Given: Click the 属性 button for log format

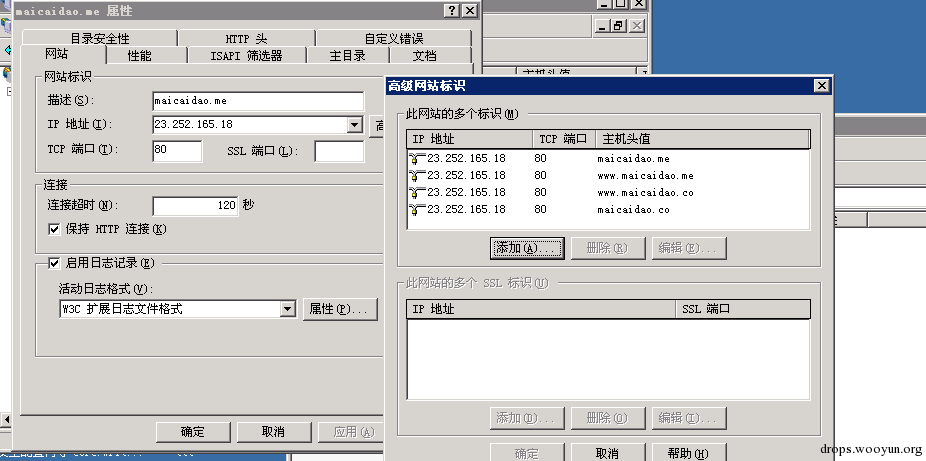Looking at the screenshot, I should click(342, 309).
